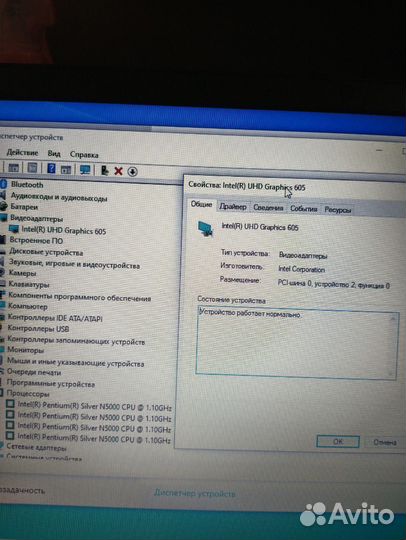Open the Действие menu

(x=22, y=152)
